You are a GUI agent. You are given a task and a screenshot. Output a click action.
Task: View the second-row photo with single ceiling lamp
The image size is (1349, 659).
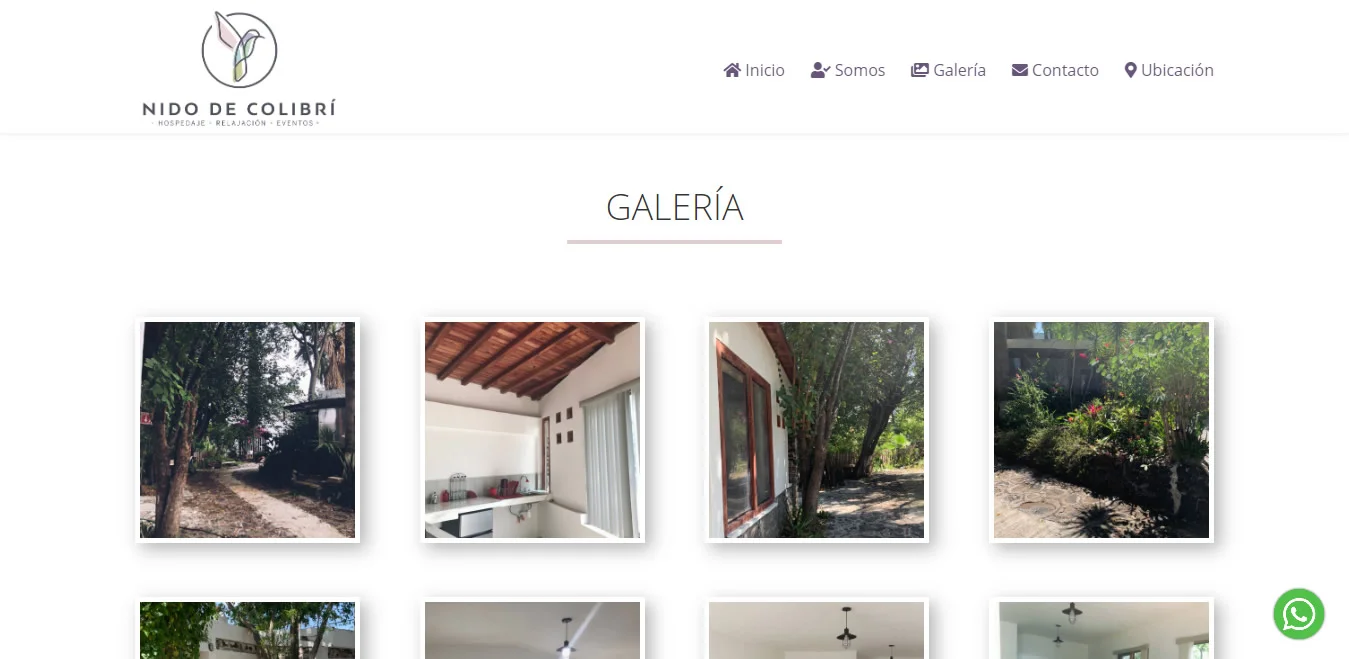(x=532, y=628)
